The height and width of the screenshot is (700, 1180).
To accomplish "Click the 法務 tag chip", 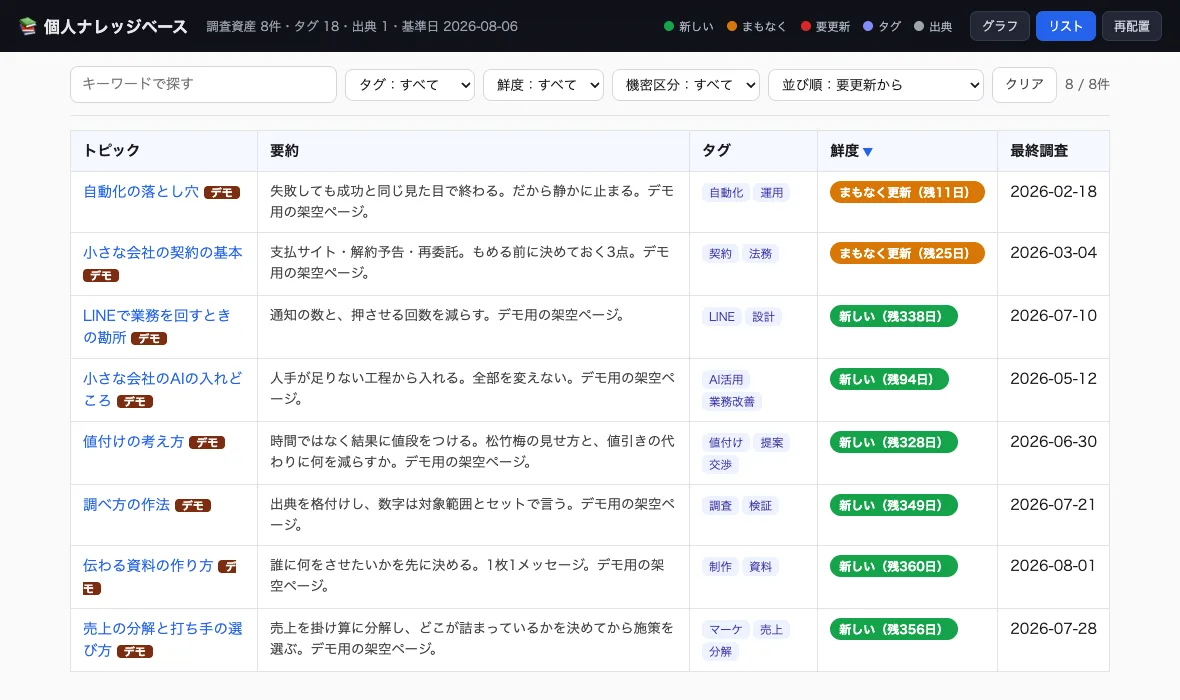I will pyautogui.click(x=760, y=254).
